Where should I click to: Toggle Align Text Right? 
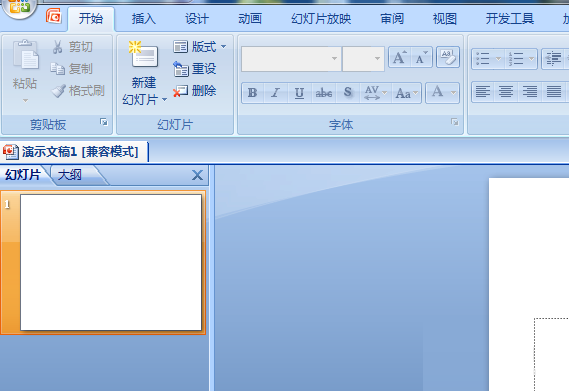(x=530, y=91)
